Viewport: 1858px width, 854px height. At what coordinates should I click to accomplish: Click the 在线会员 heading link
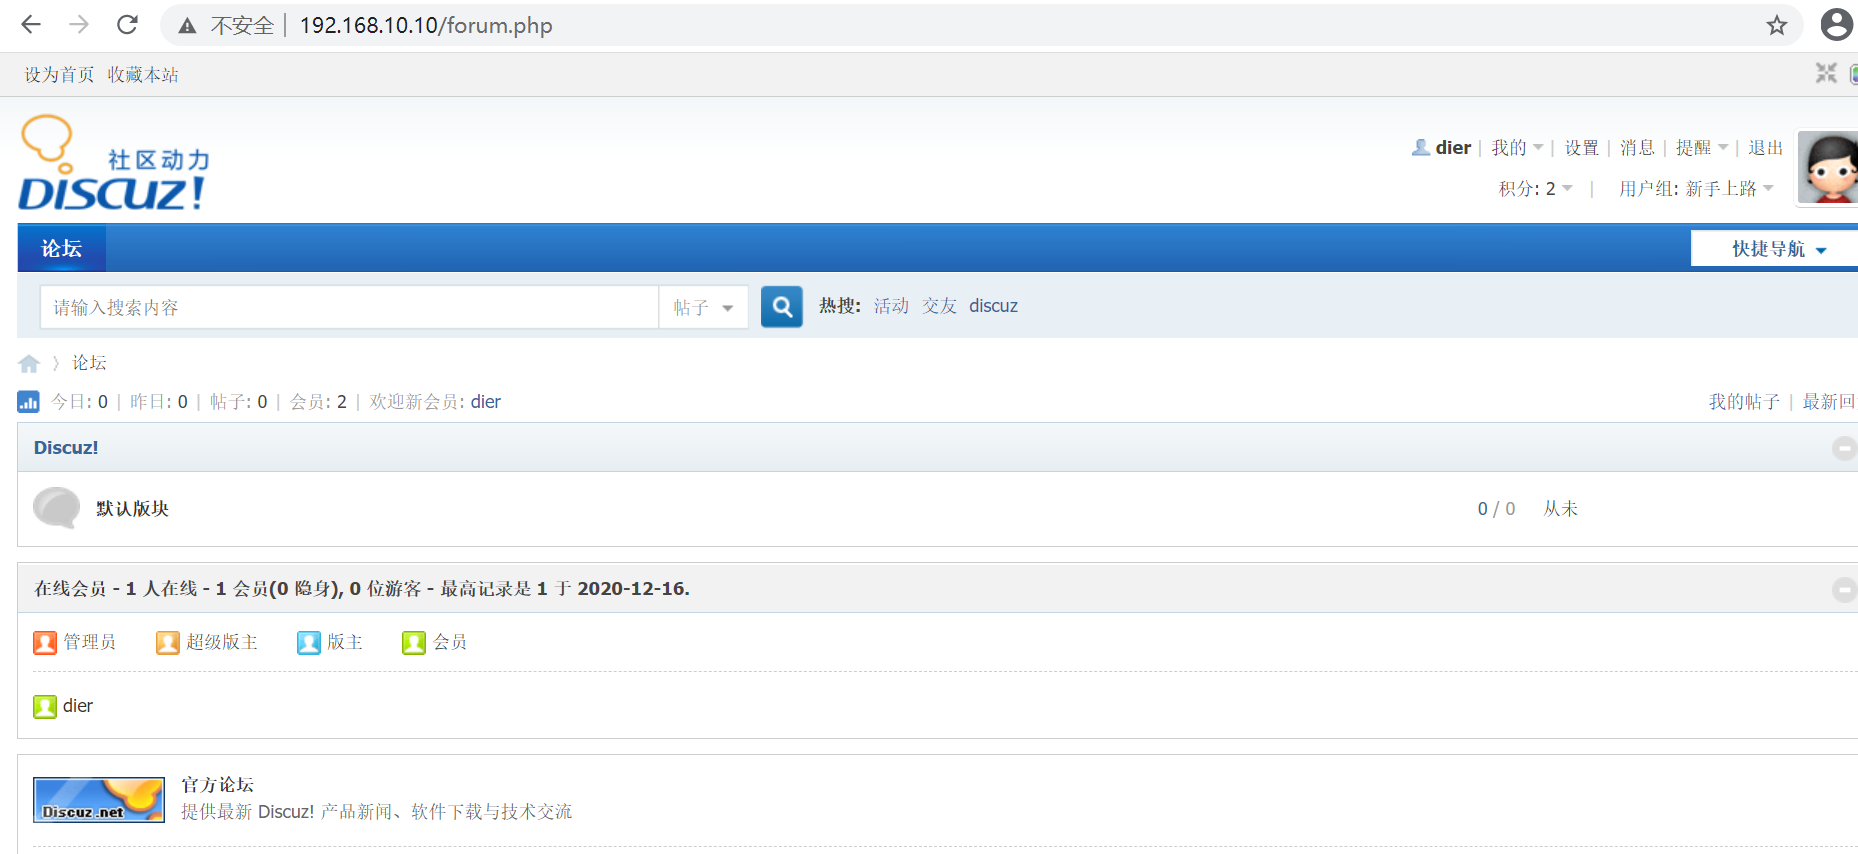[x=70, y=589]
